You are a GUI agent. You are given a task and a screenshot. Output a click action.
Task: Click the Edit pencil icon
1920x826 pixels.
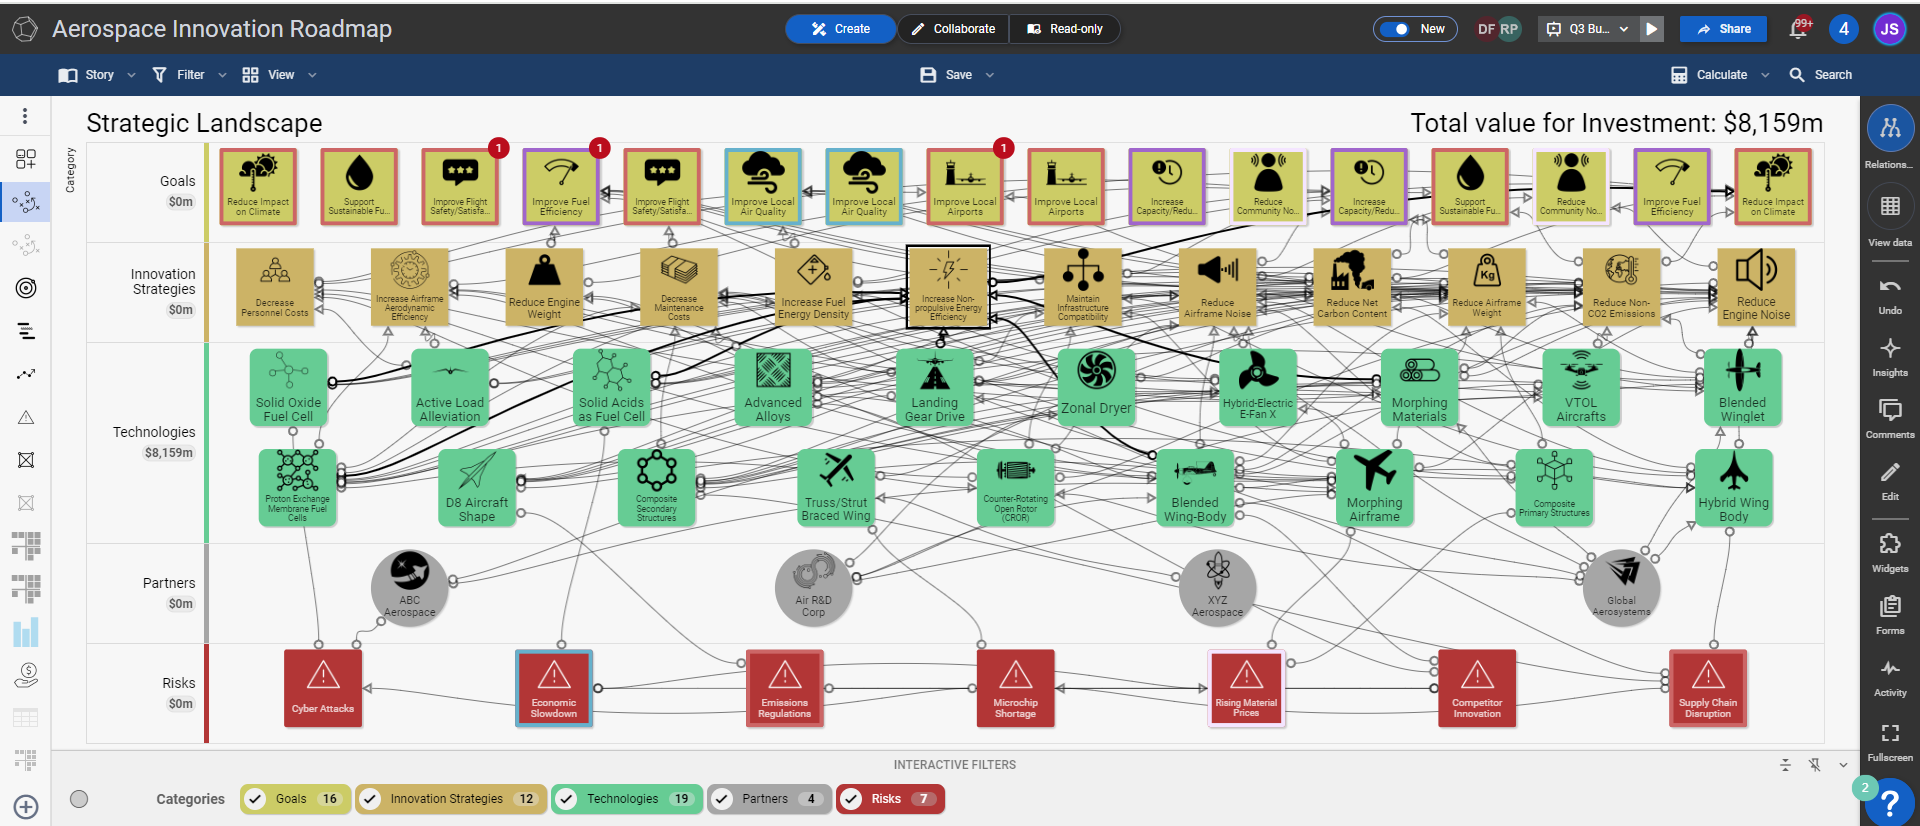pyautogui.click(x=1889, y=472)
